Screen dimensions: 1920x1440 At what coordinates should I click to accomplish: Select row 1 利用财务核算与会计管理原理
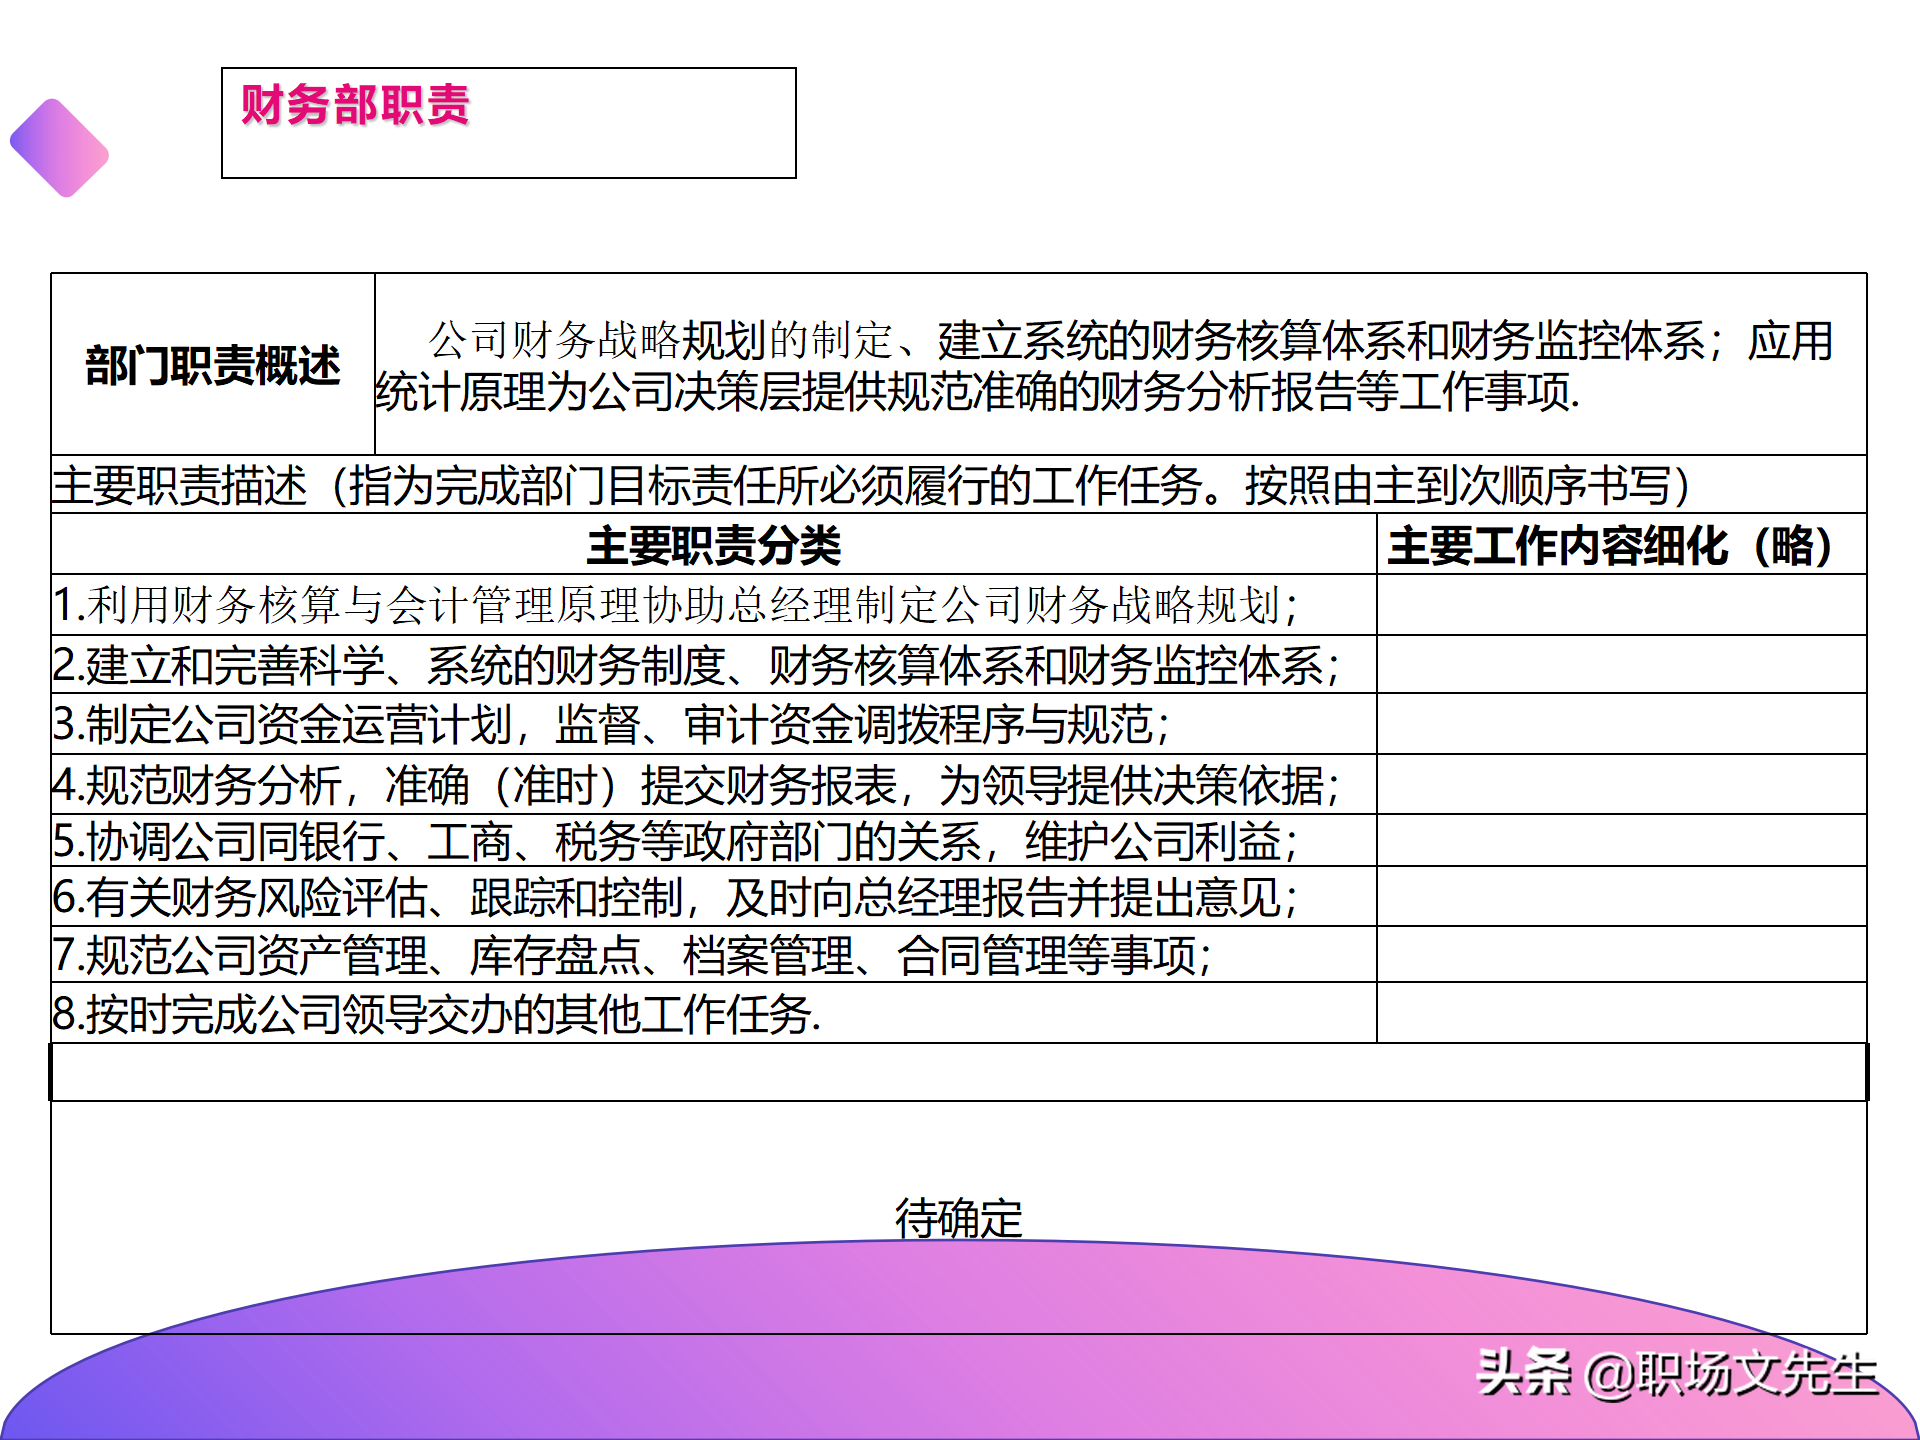tap(714, 605)
